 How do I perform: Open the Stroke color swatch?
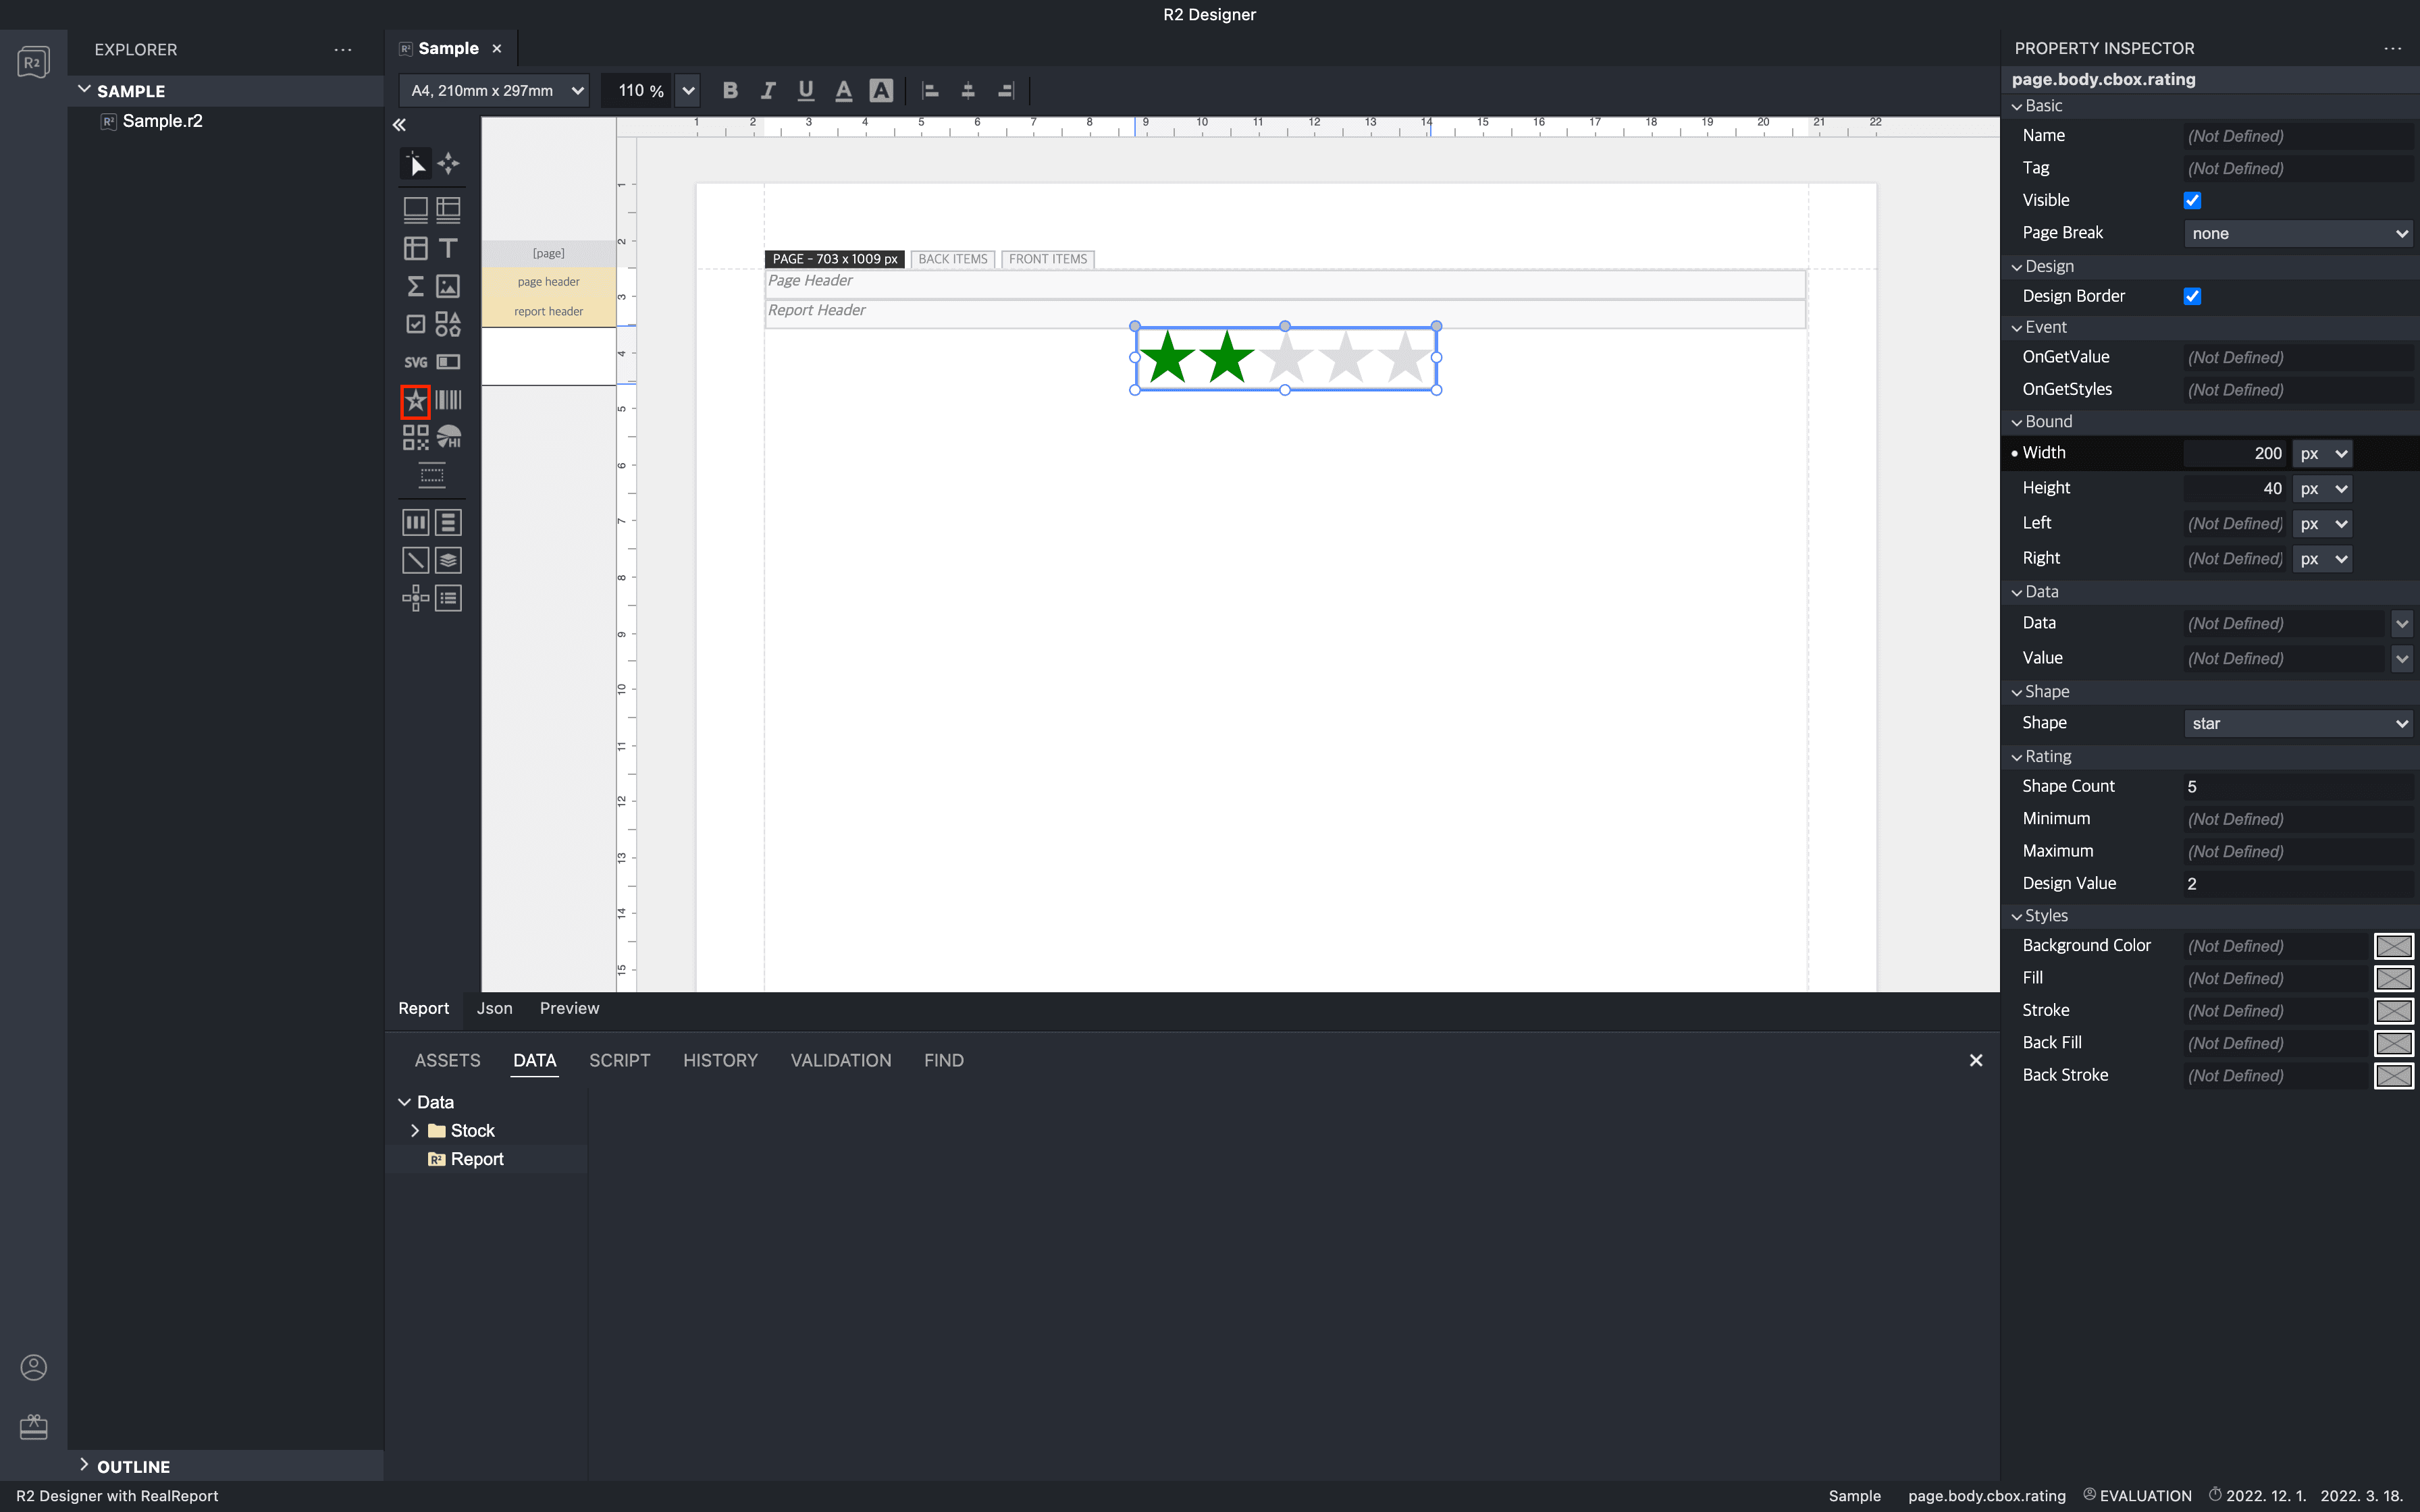[x=2393, y=1011]
